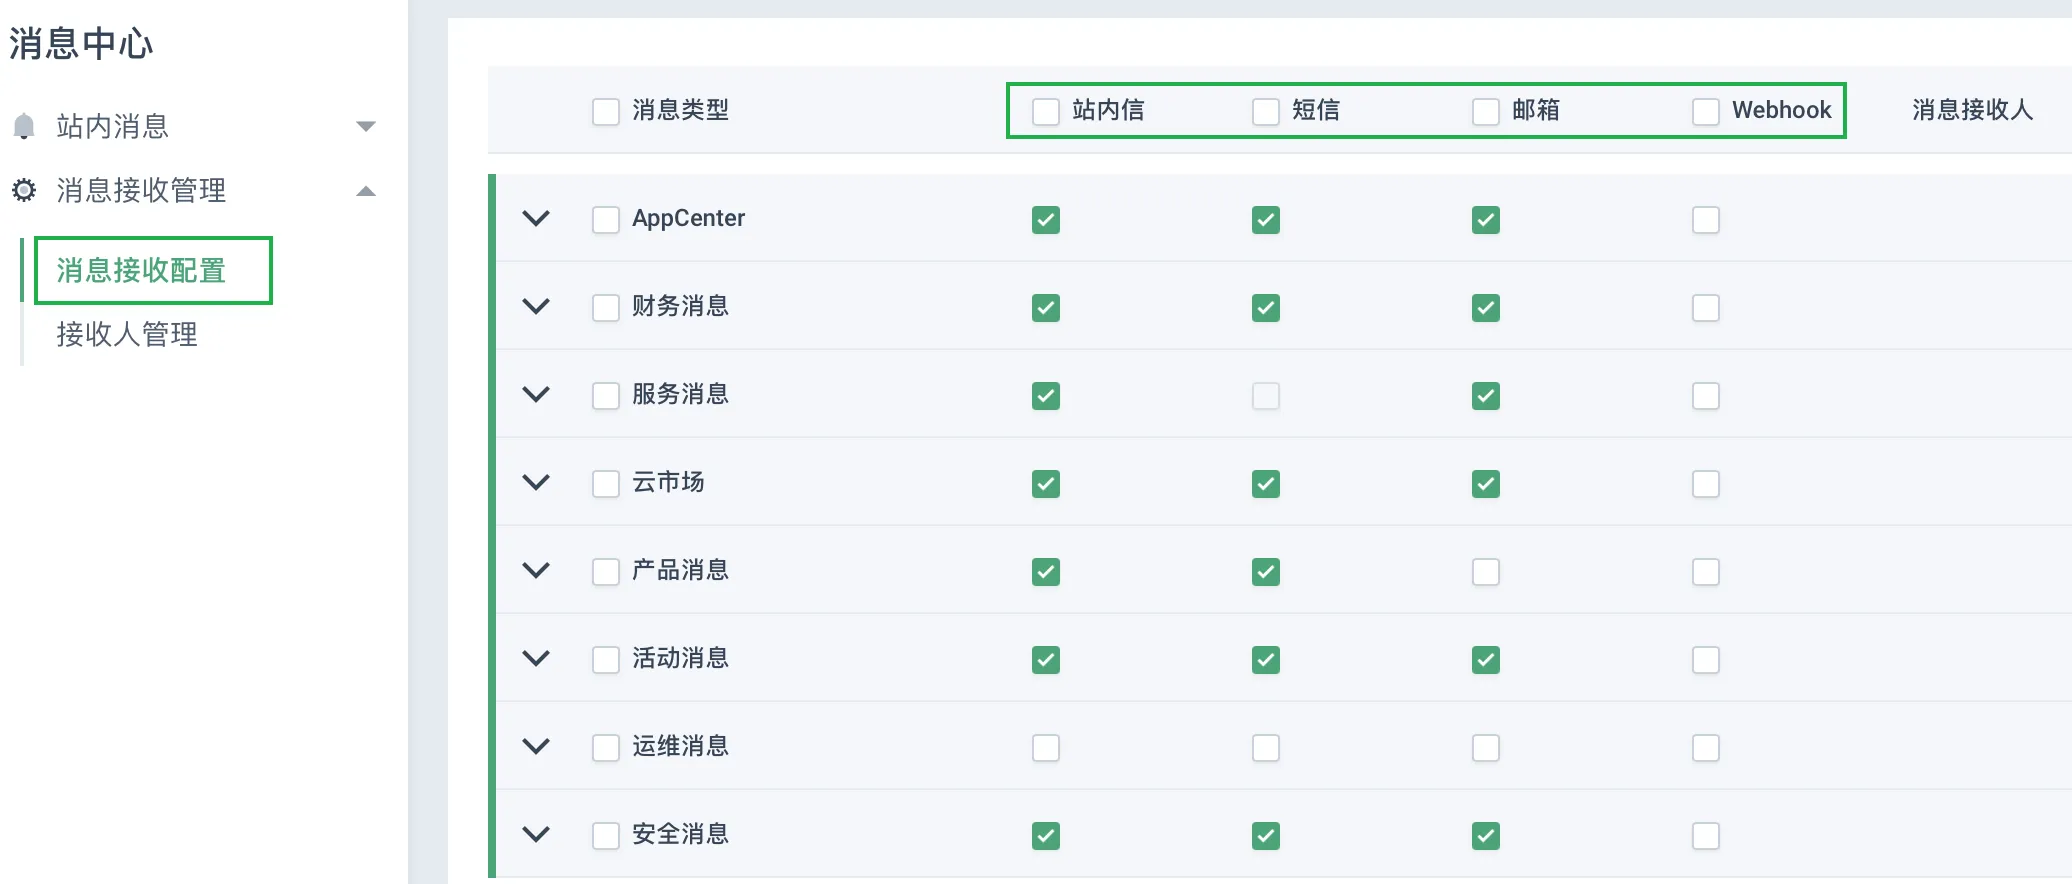Image resolution: width=2072 pixels, height=884 pixels.
Task: Expand the 财务消息 row chevron
Action: [537, 306]
